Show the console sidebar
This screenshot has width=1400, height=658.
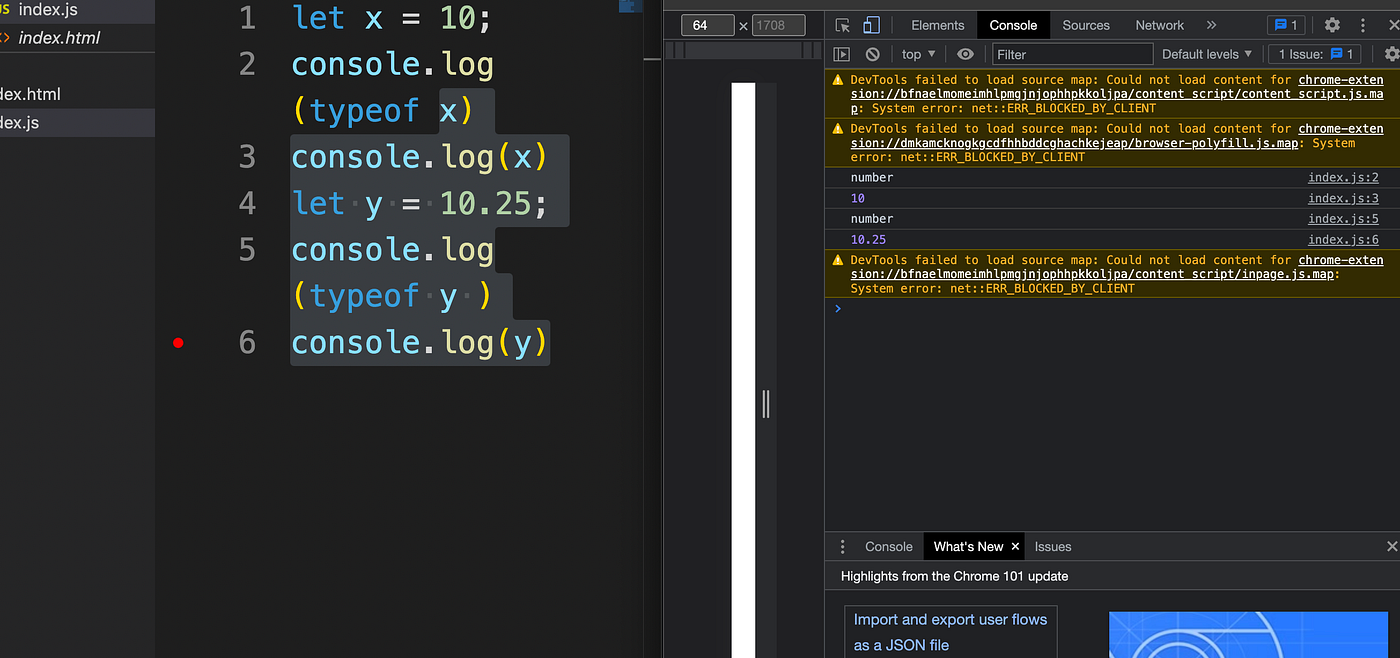coord(841,54)
